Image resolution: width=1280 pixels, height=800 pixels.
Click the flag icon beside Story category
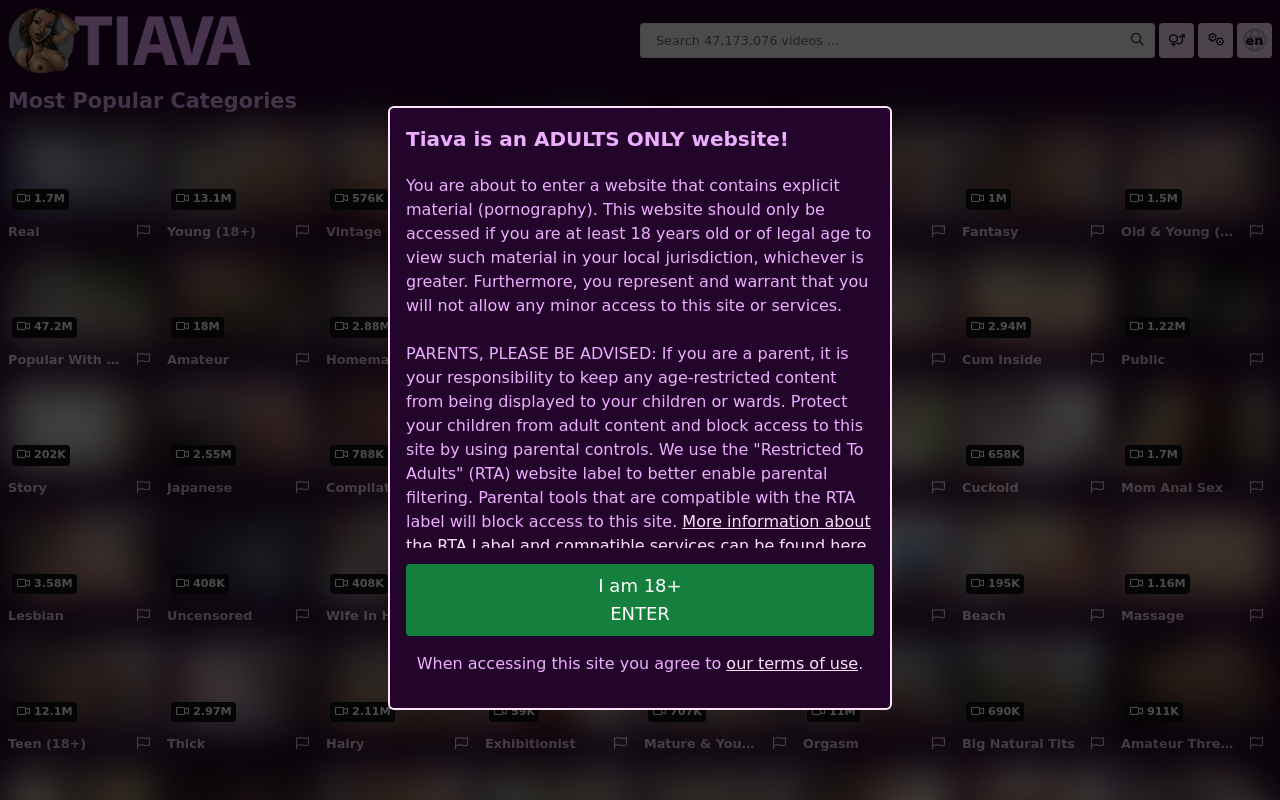[143, 487]
